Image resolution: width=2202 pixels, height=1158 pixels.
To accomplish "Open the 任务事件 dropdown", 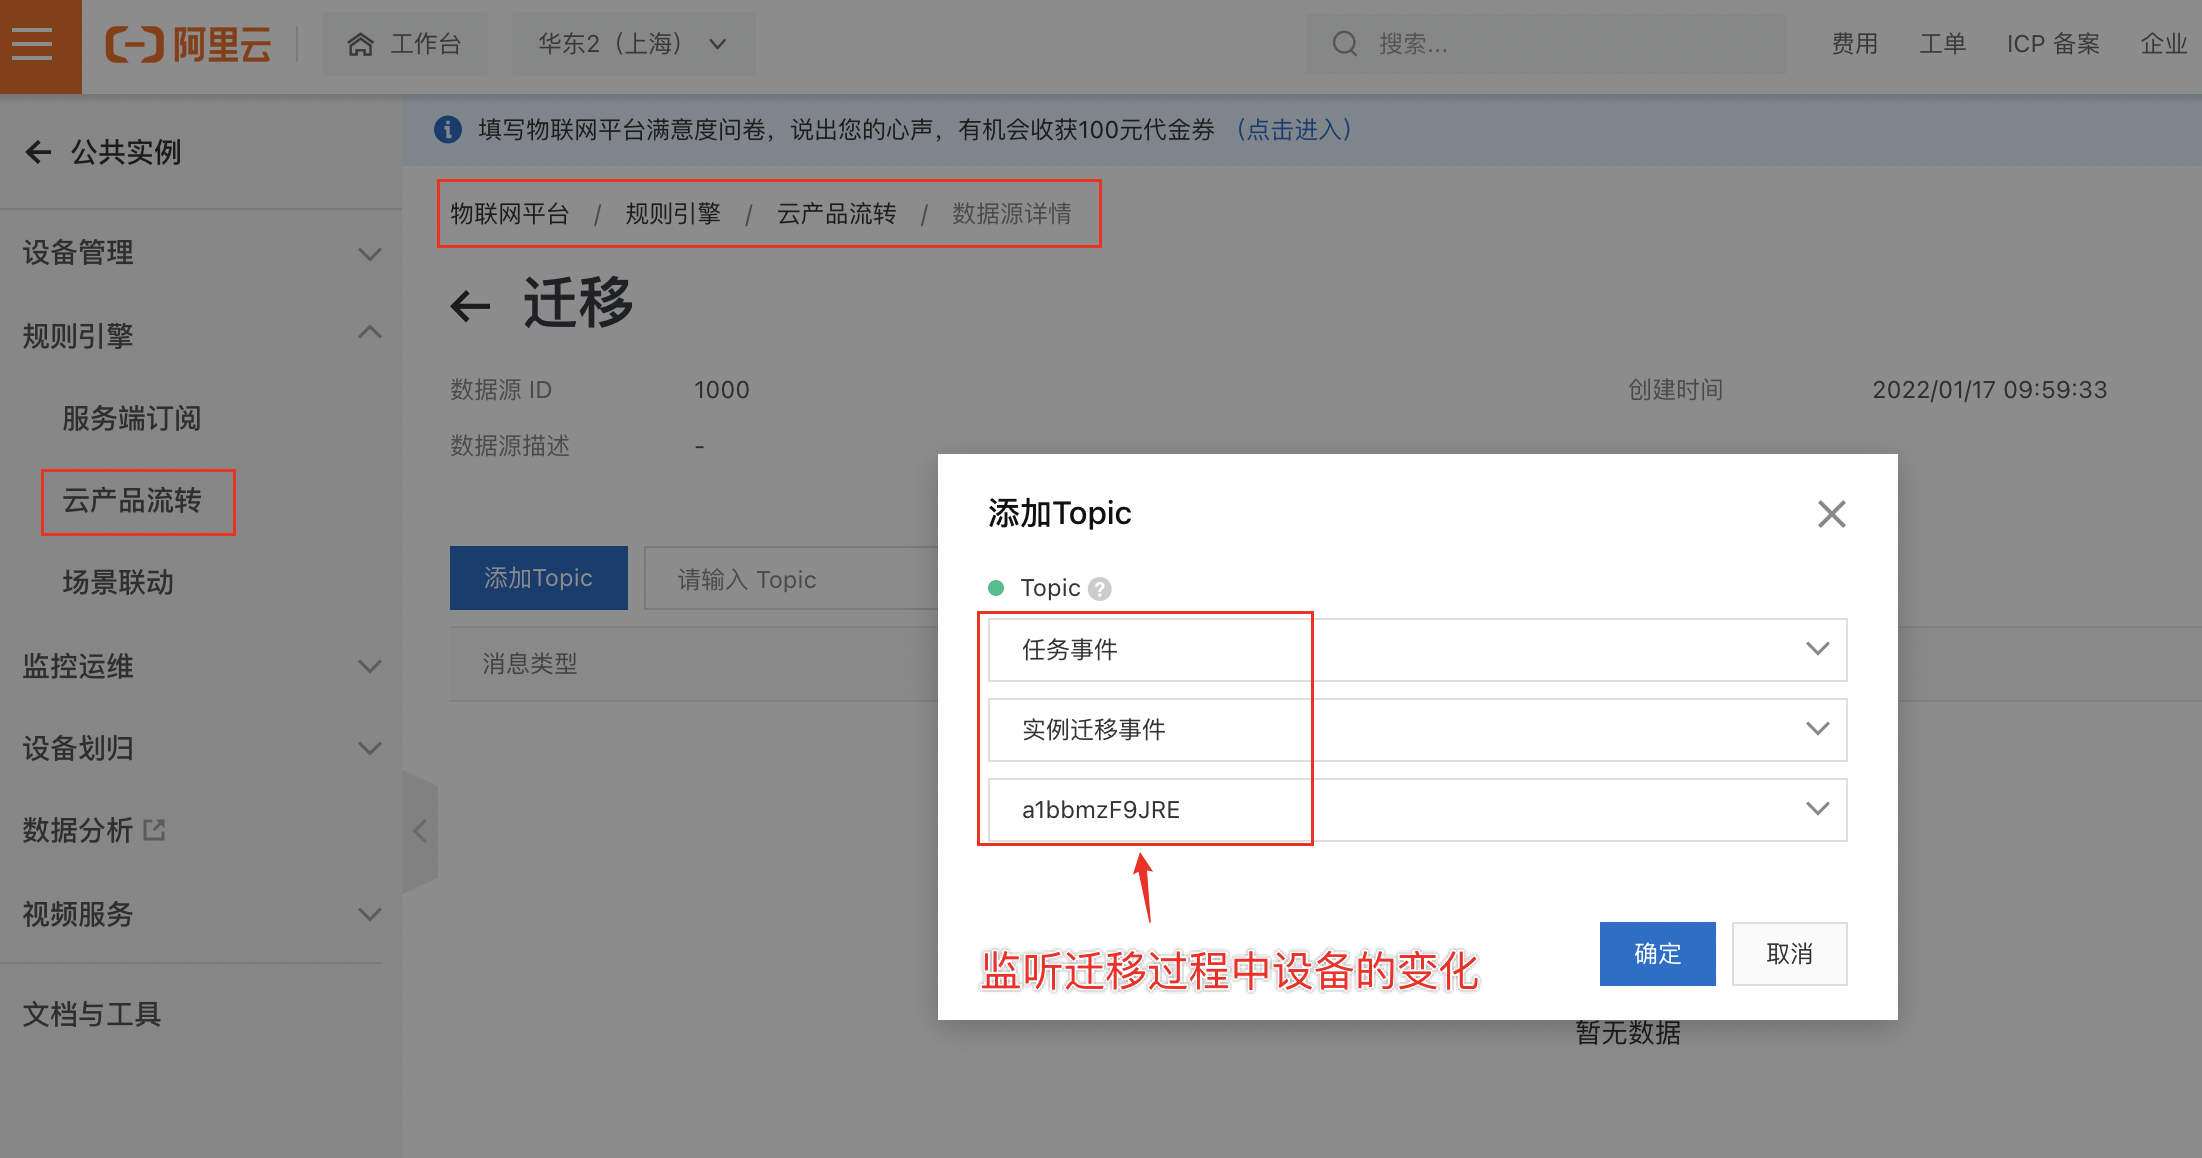I will [x=1417, y=650].
